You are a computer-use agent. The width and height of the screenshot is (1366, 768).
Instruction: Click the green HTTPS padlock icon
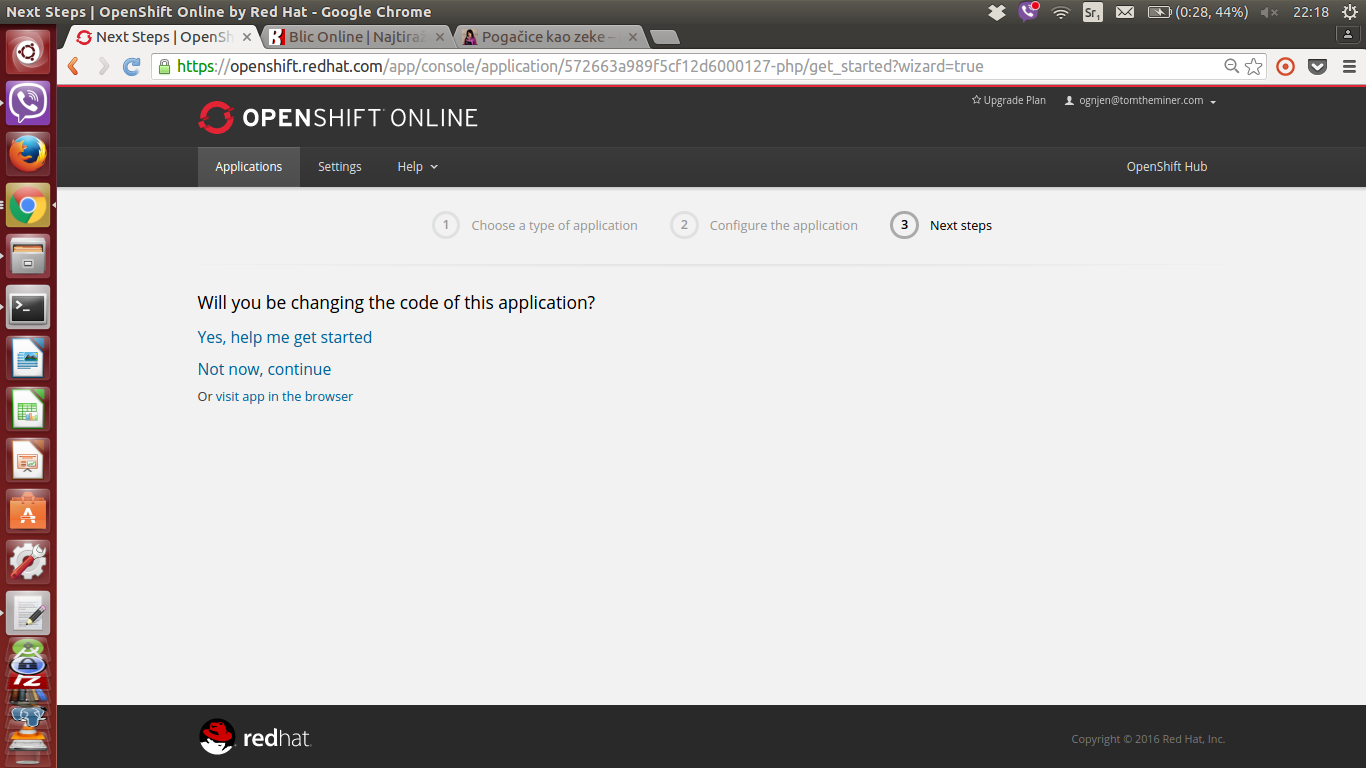pos(165,67)
